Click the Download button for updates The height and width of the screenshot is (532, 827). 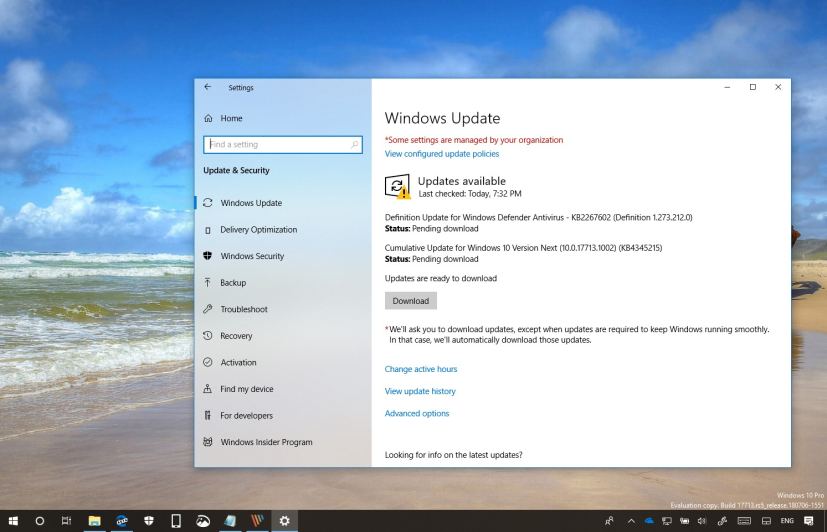pos(411,301)
